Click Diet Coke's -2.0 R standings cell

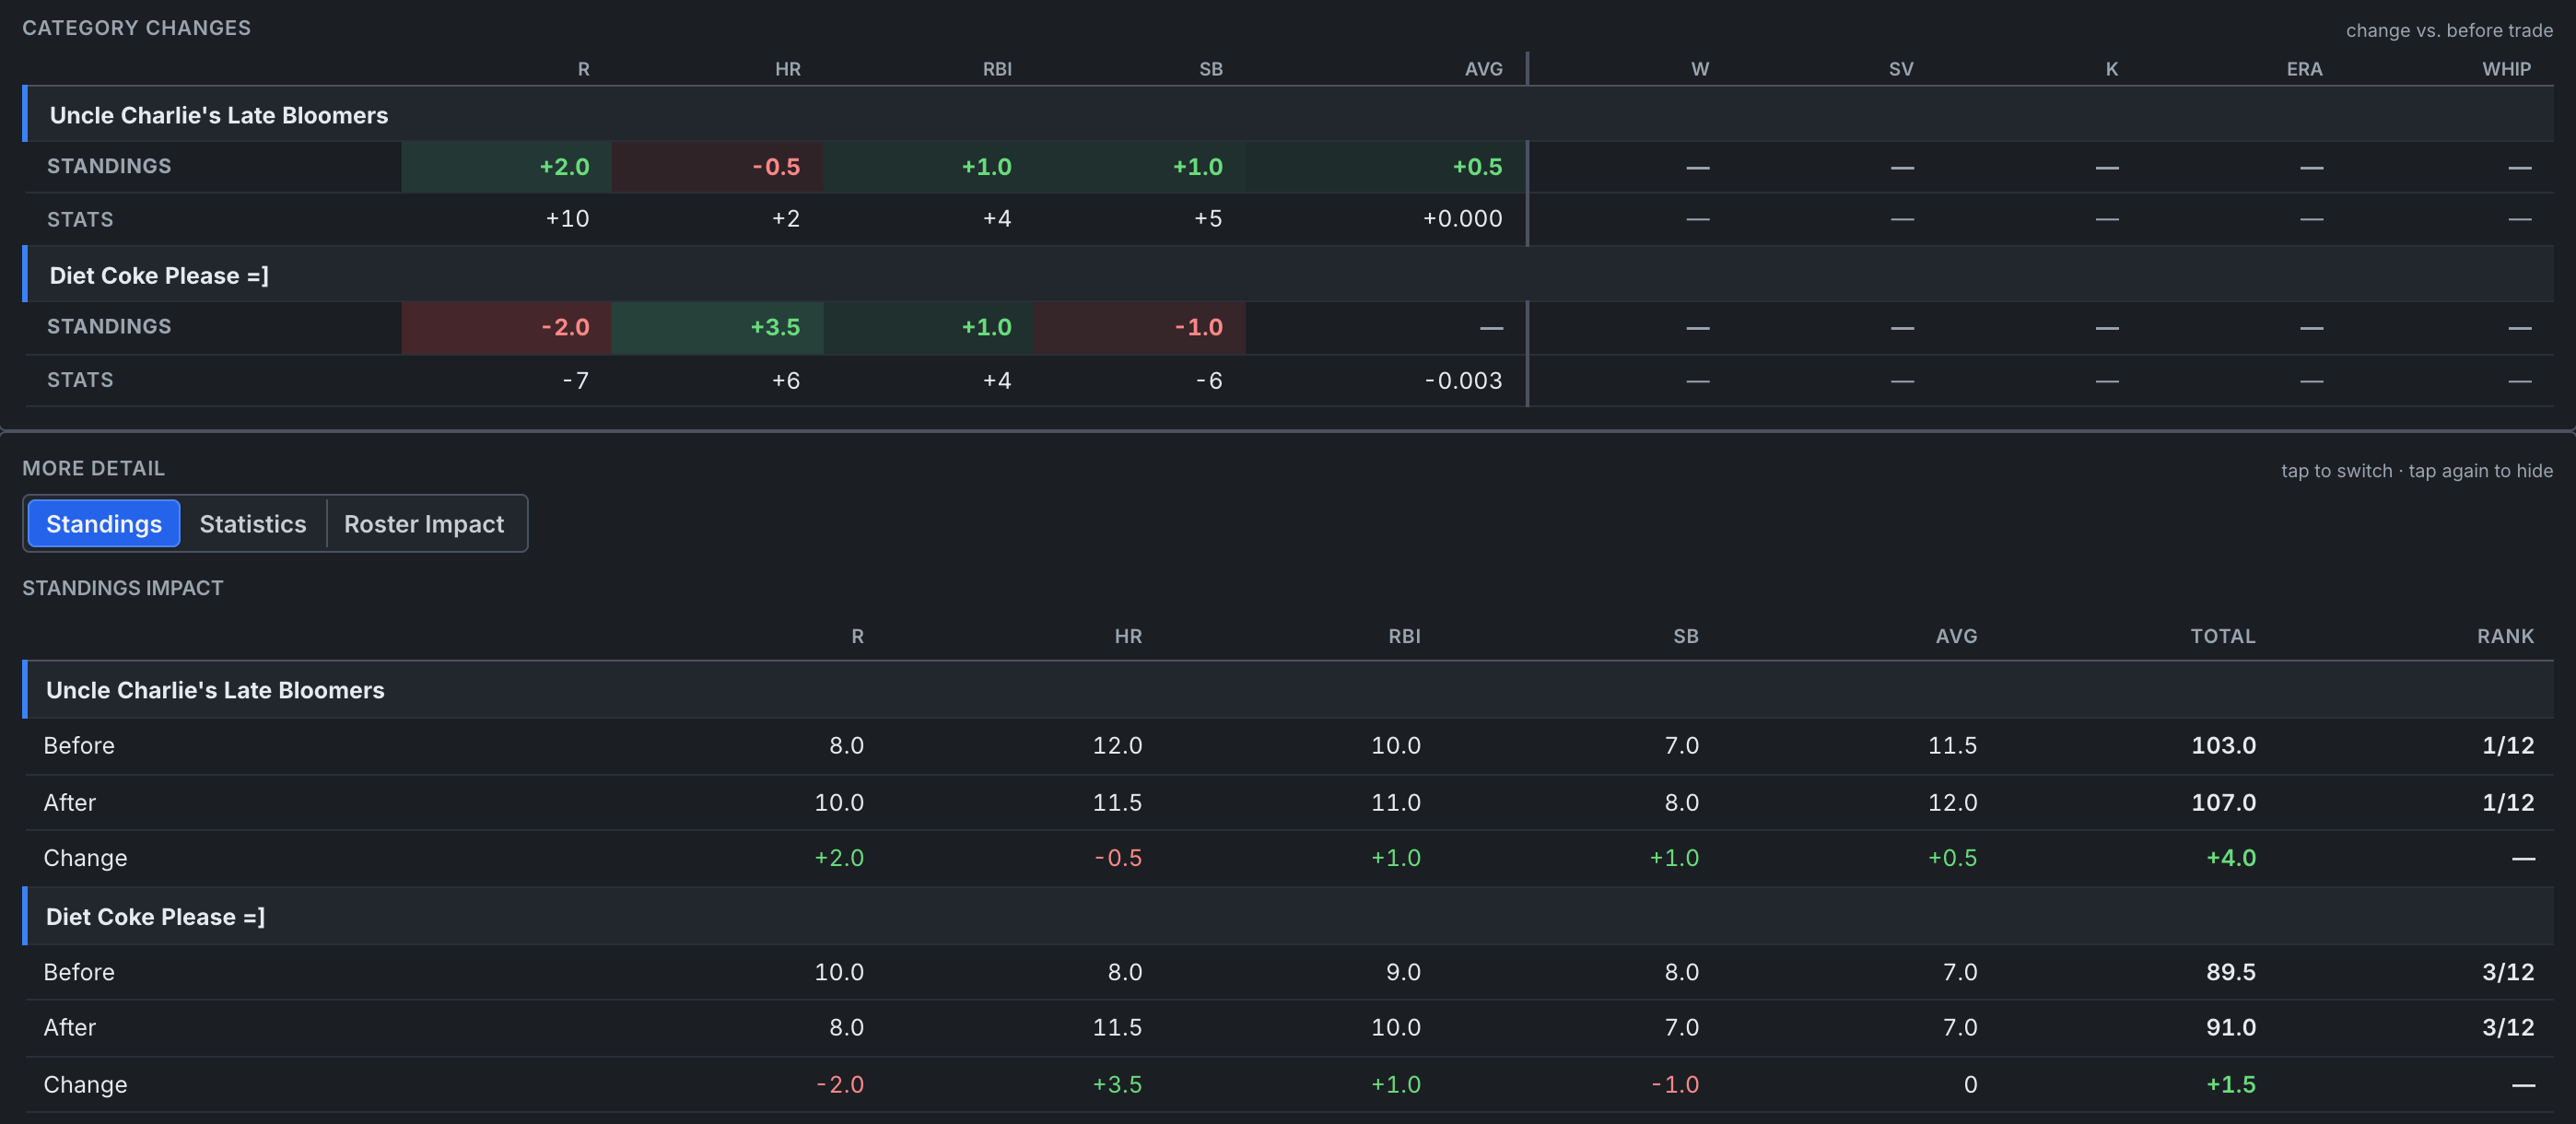click(506, 327)
